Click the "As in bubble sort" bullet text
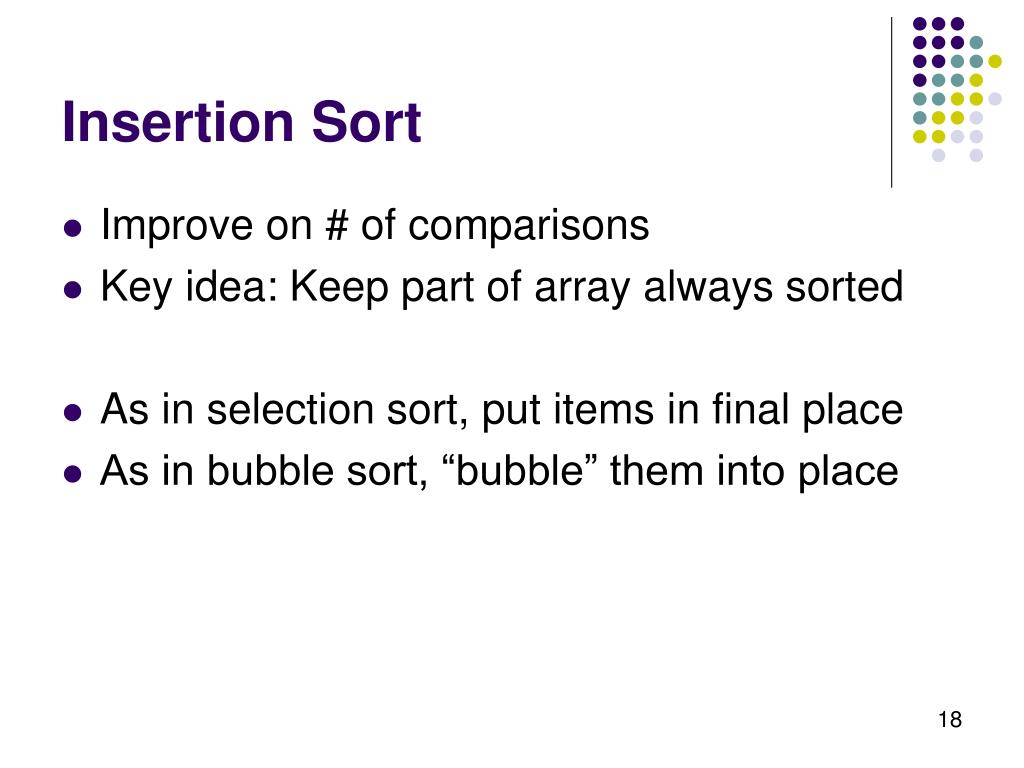The width and height of the screenshot is (1024, 768). click(499, 471)
